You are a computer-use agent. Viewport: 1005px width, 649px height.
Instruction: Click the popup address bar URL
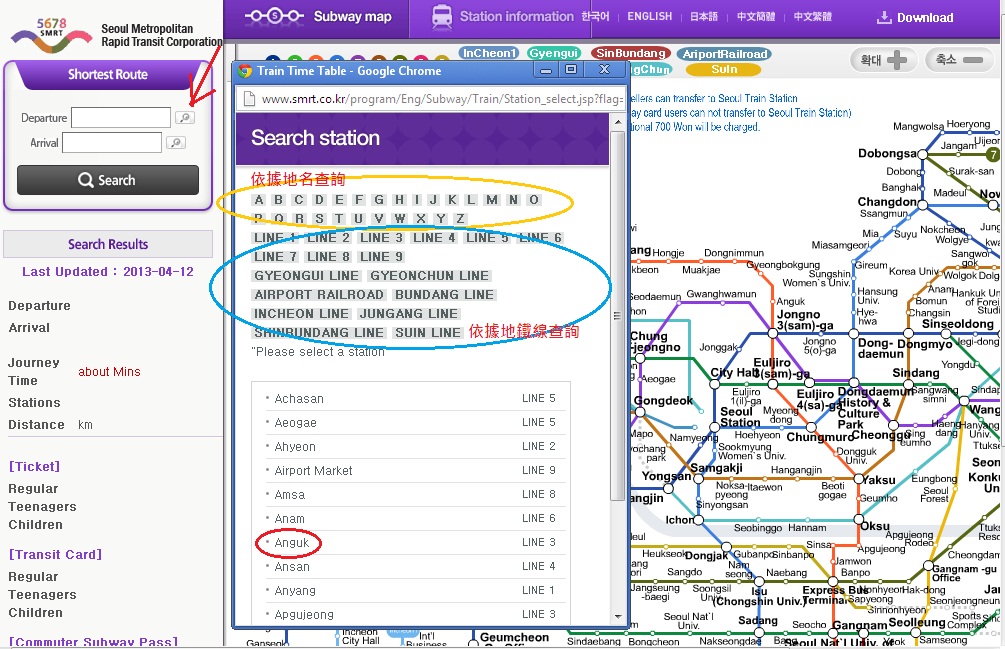pos(442,99)
